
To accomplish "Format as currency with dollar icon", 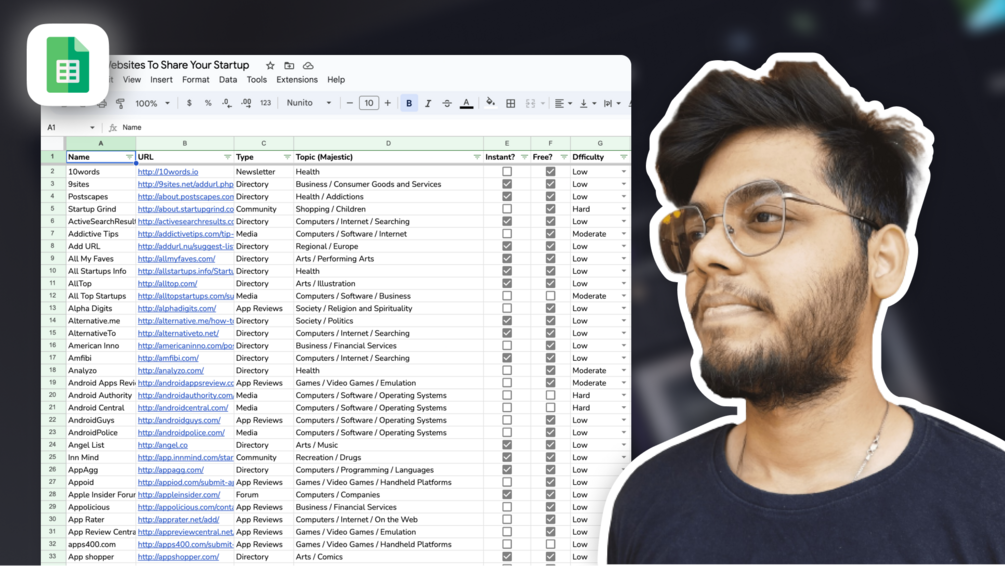I will pos(189,103).
